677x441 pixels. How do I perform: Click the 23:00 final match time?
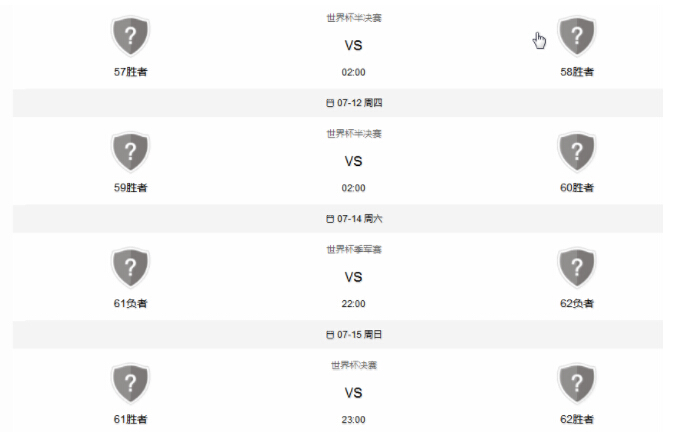[x=353, y=419]
